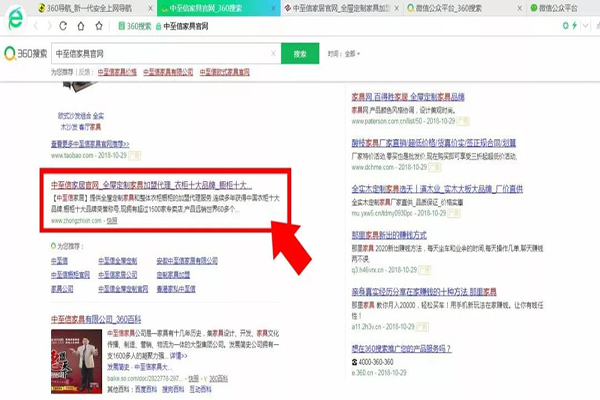Click the suggested search 中至信家具价格
The image size is (600, 400).
coord(117,72)
